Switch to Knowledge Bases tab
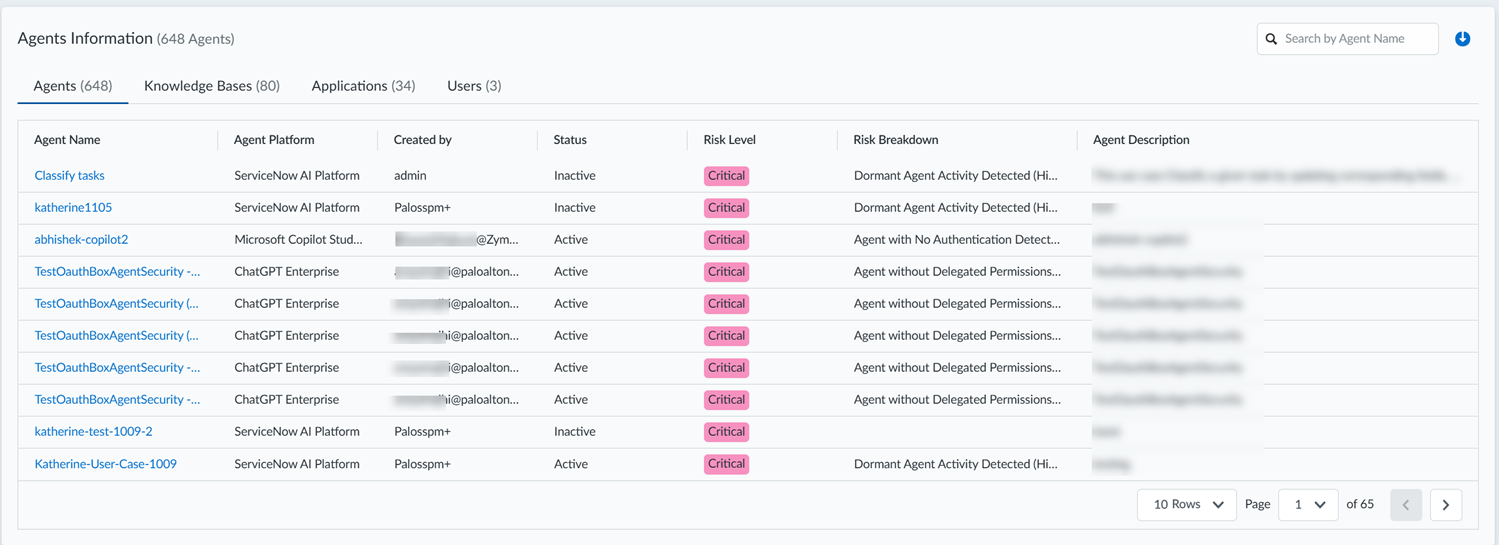This screenshot has width=1500, height=545. coord(212,86)
